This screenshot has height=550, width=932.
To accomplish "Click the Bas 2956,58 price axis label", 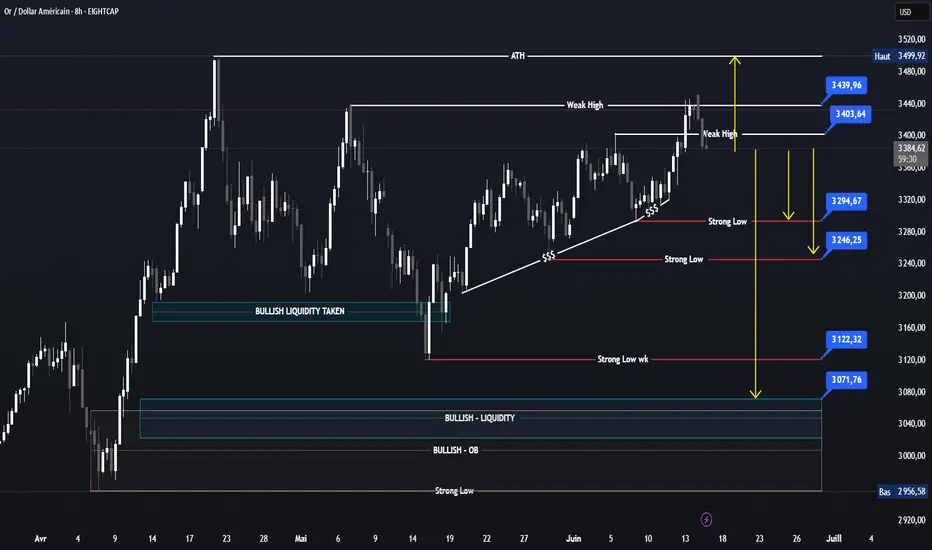I will click(902, 491).
